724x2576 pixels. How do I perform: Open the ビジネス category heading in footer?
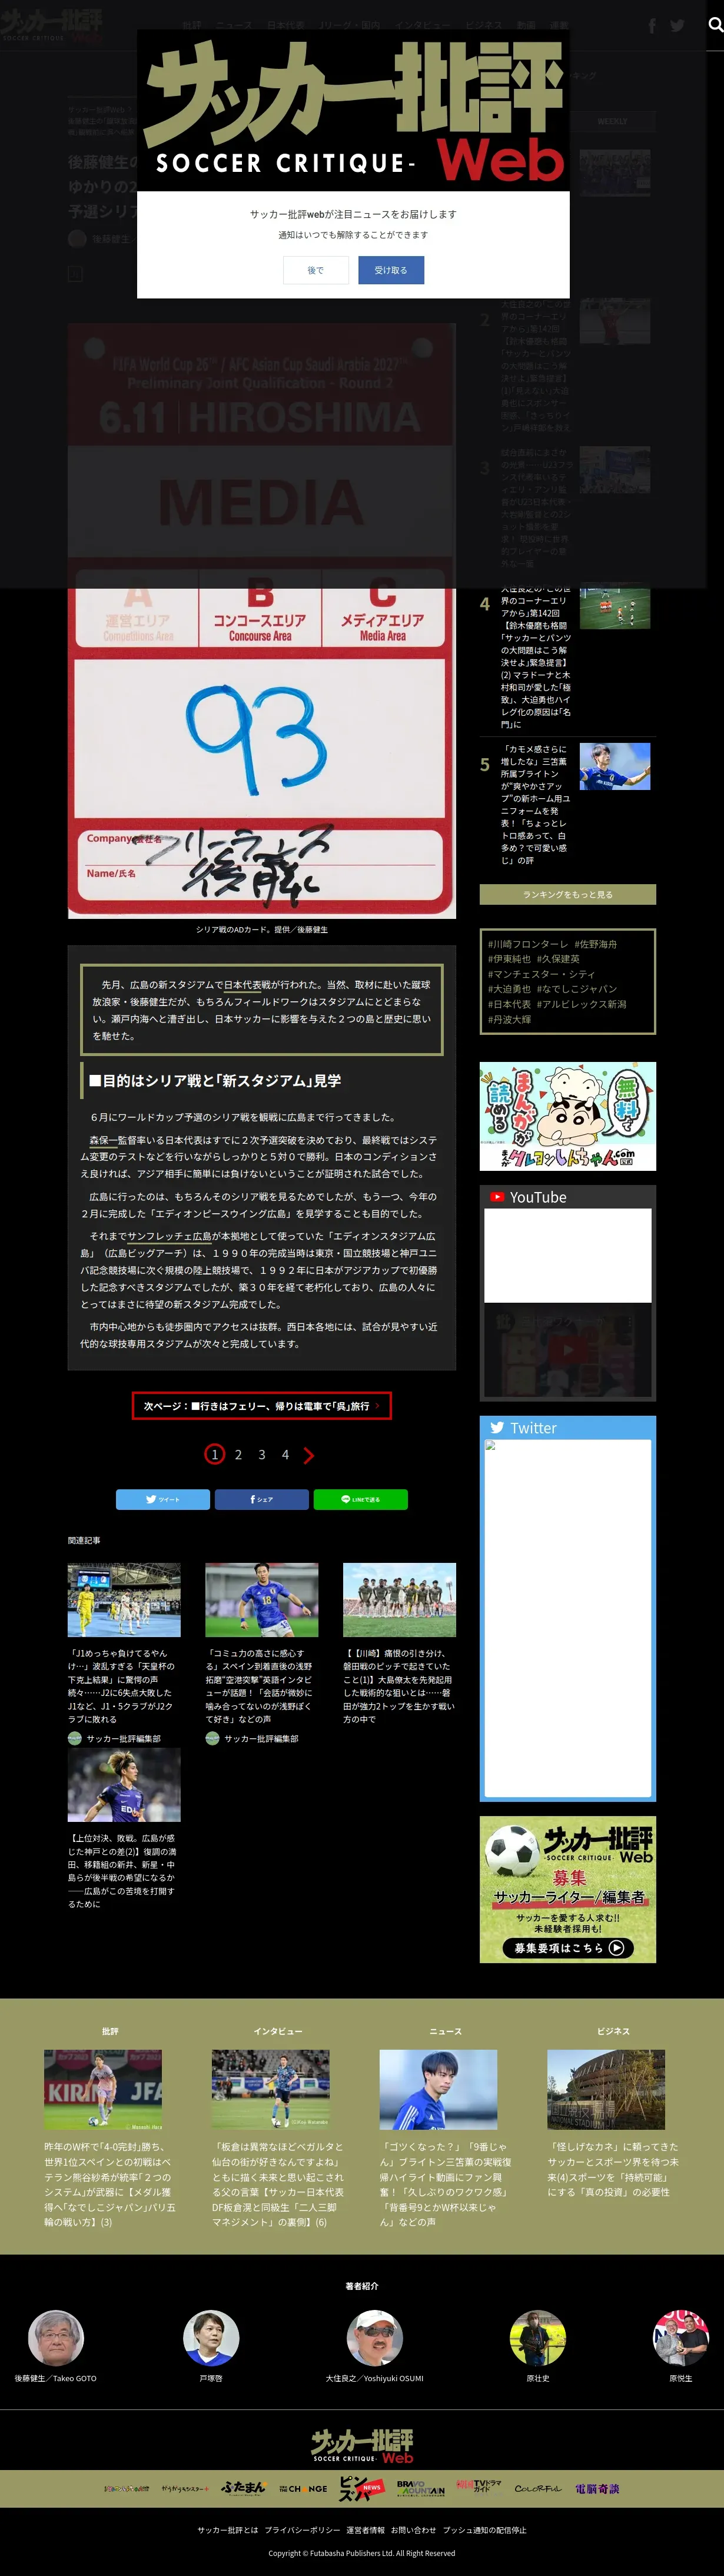click(613, 2031)
